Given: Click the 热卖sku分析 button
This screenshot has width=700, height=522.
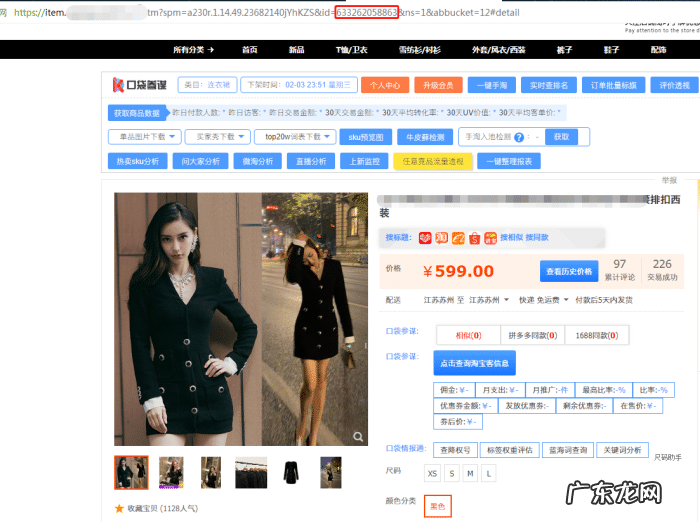Looking at the screenshot, I should (138, 161).
